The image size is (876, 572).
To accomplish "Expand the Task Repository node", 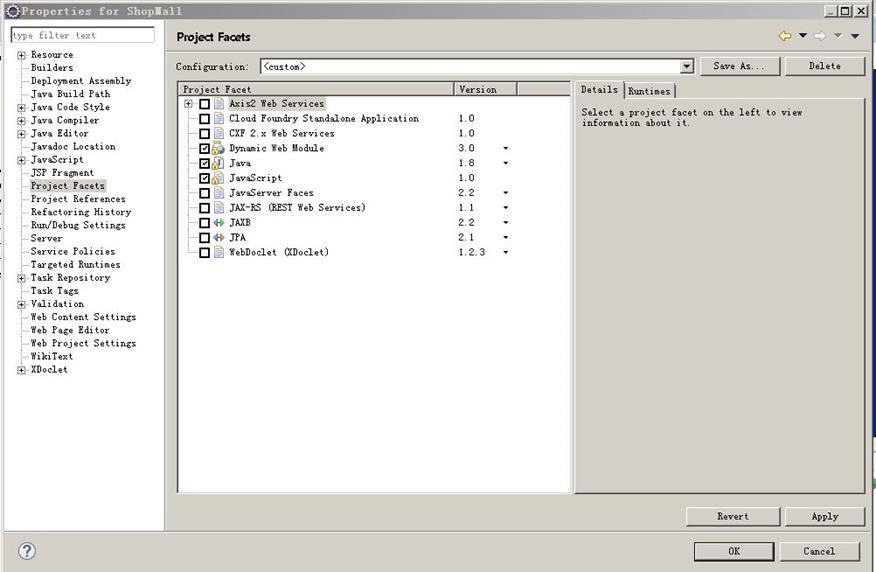I will pyautogui.click(x=21, y=278).
